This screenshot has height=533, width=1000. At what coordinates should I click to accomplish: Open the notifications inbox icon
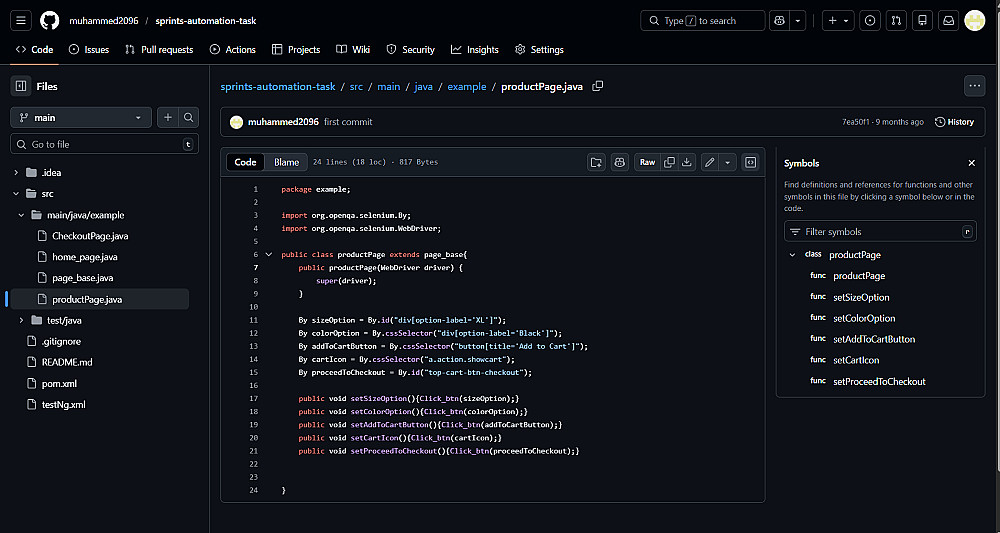(947, 20)
